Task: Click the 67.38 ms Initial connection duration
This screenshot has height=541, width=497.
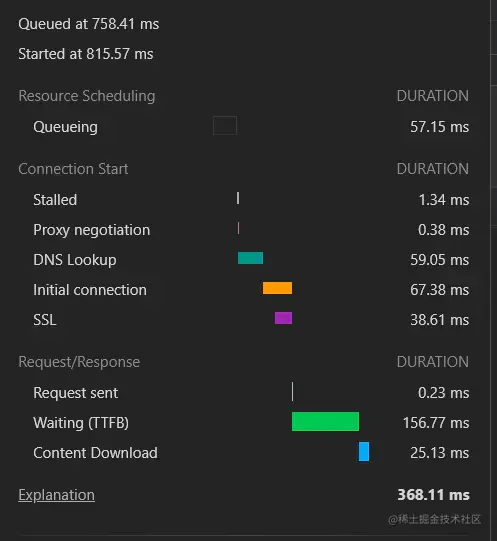Action: coord(440,290)
